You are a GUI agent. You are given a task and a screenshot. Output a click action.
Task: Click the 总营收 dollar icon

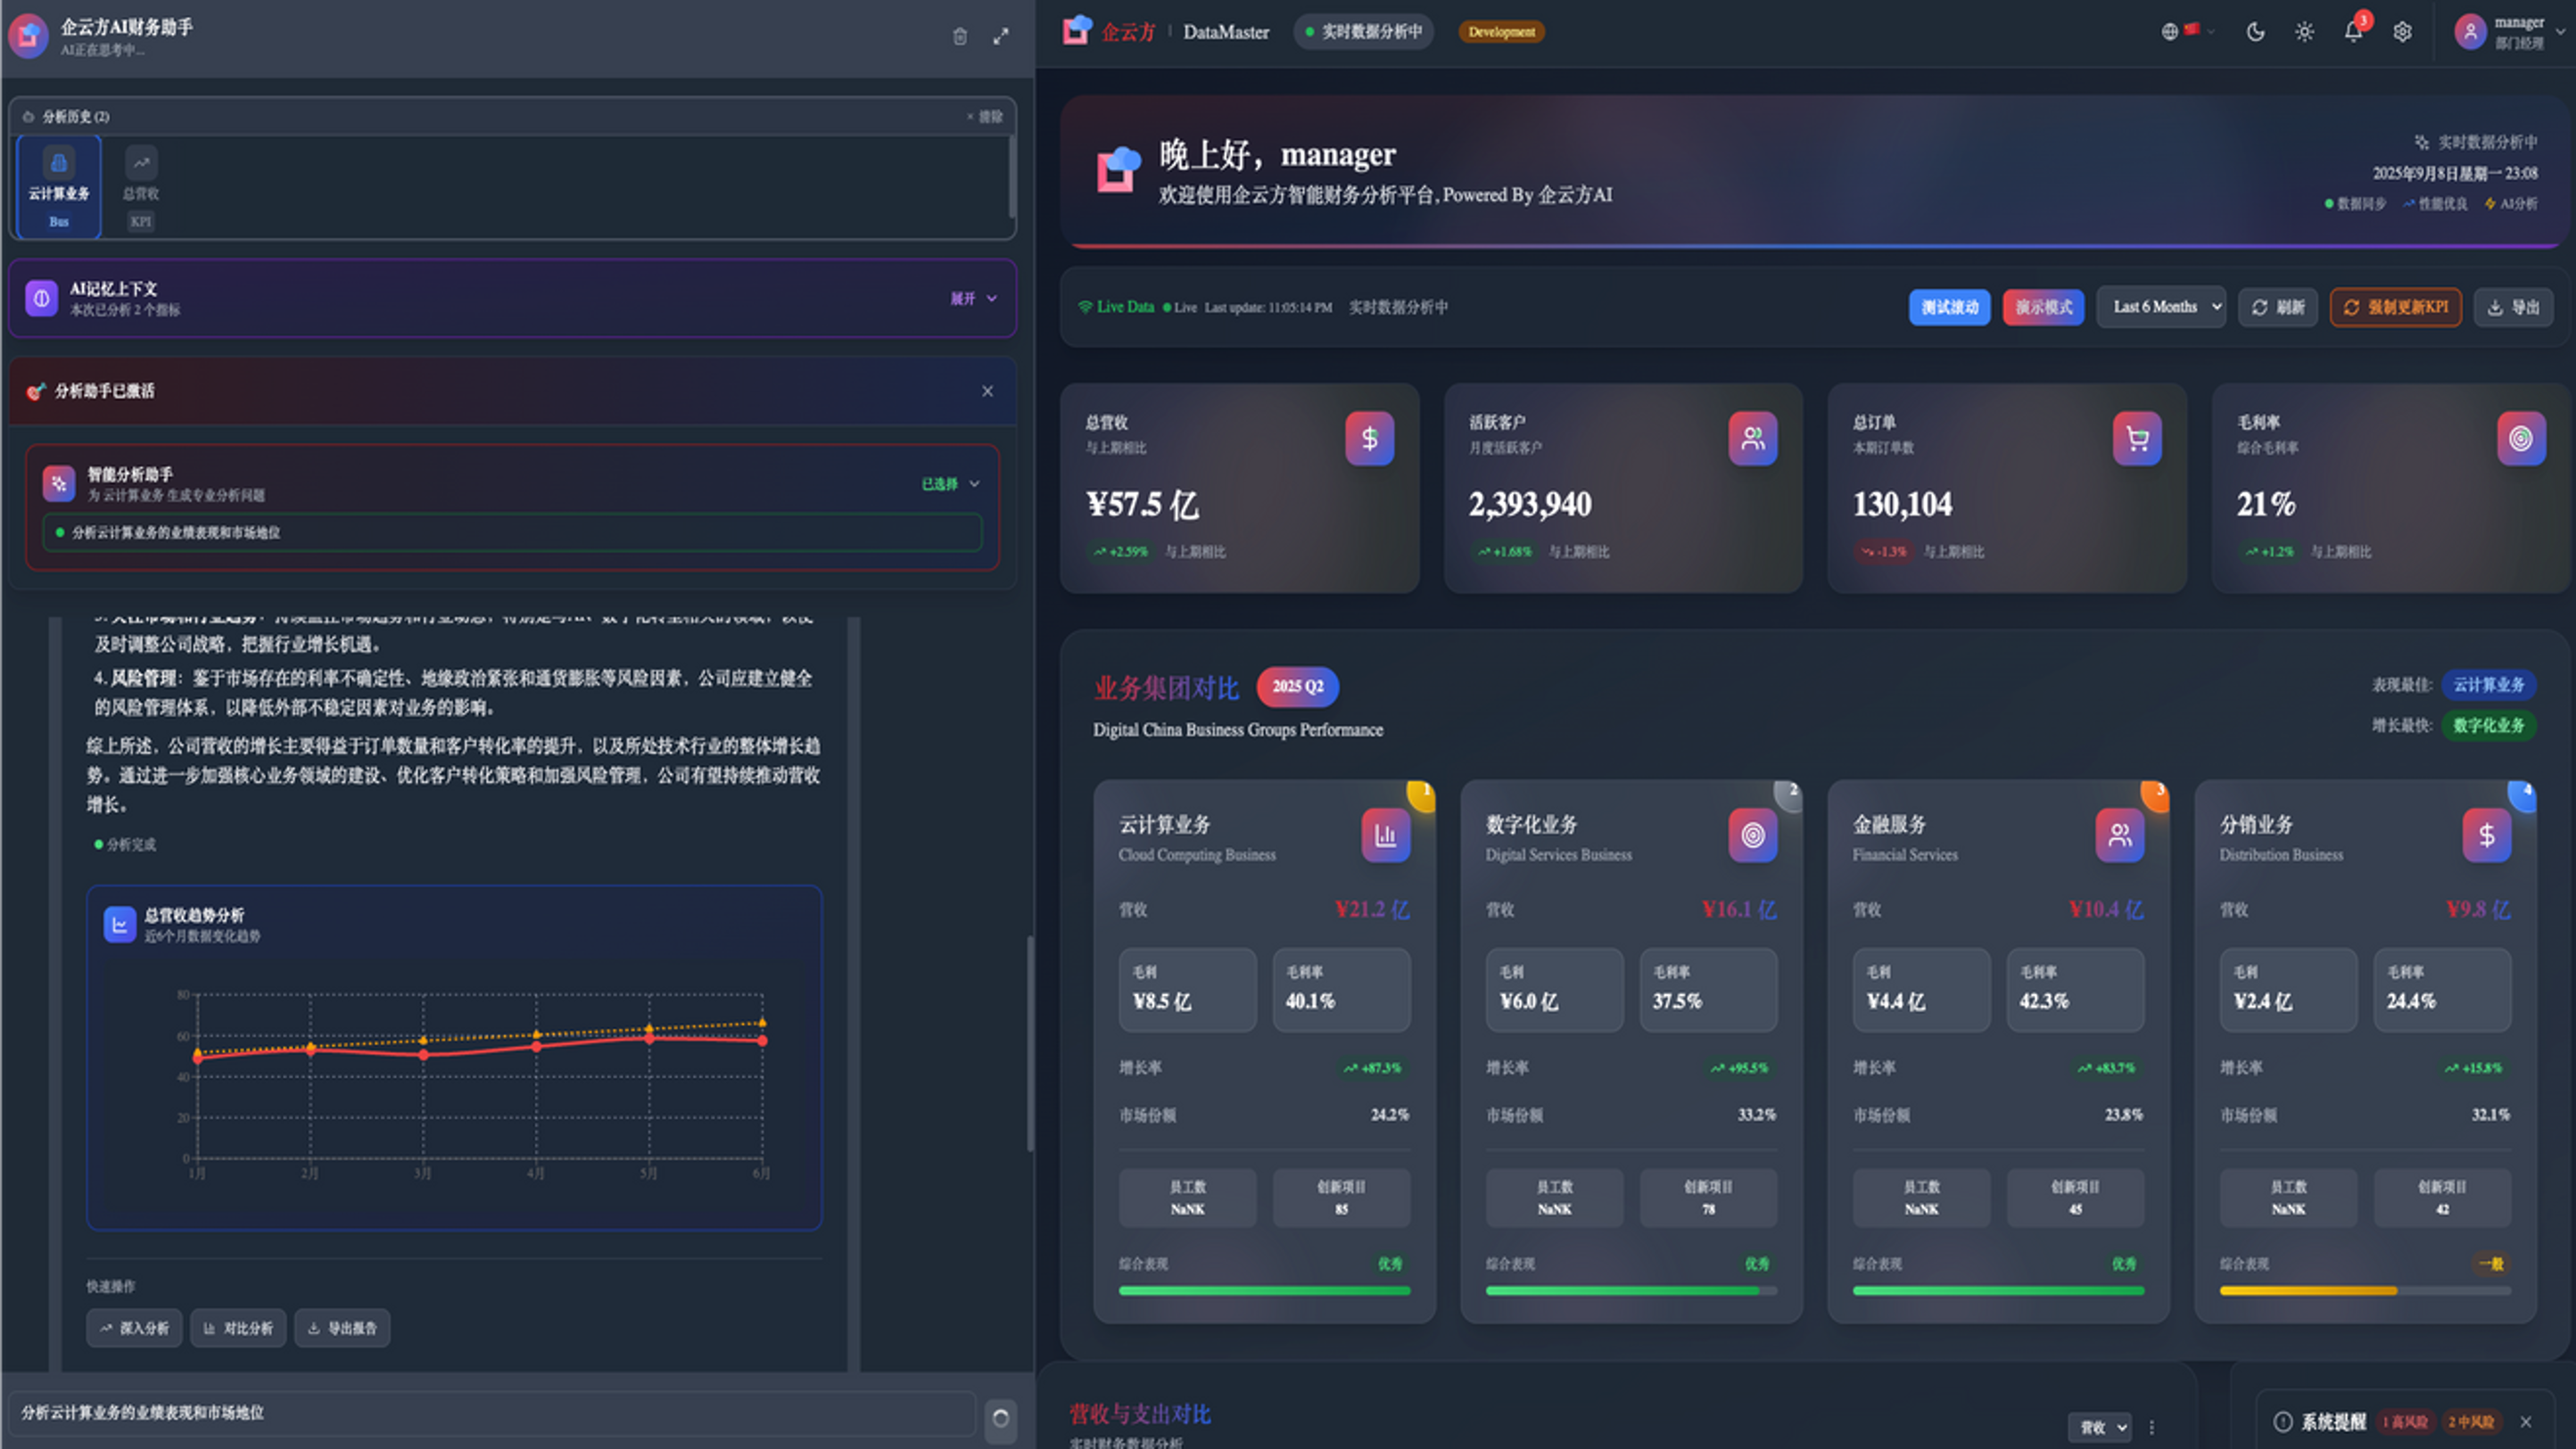pos(1369,438)
